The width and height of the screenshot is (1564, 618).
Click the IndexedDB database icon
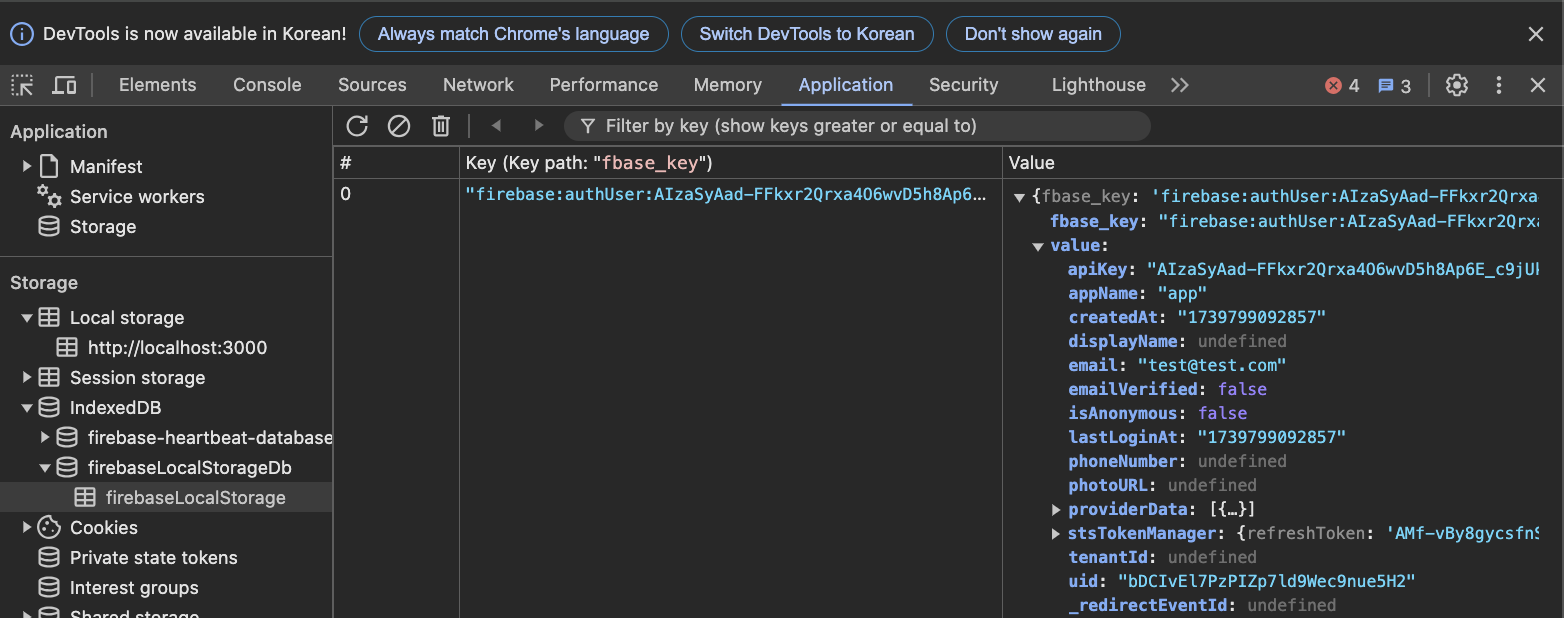(x=49, y=407)
